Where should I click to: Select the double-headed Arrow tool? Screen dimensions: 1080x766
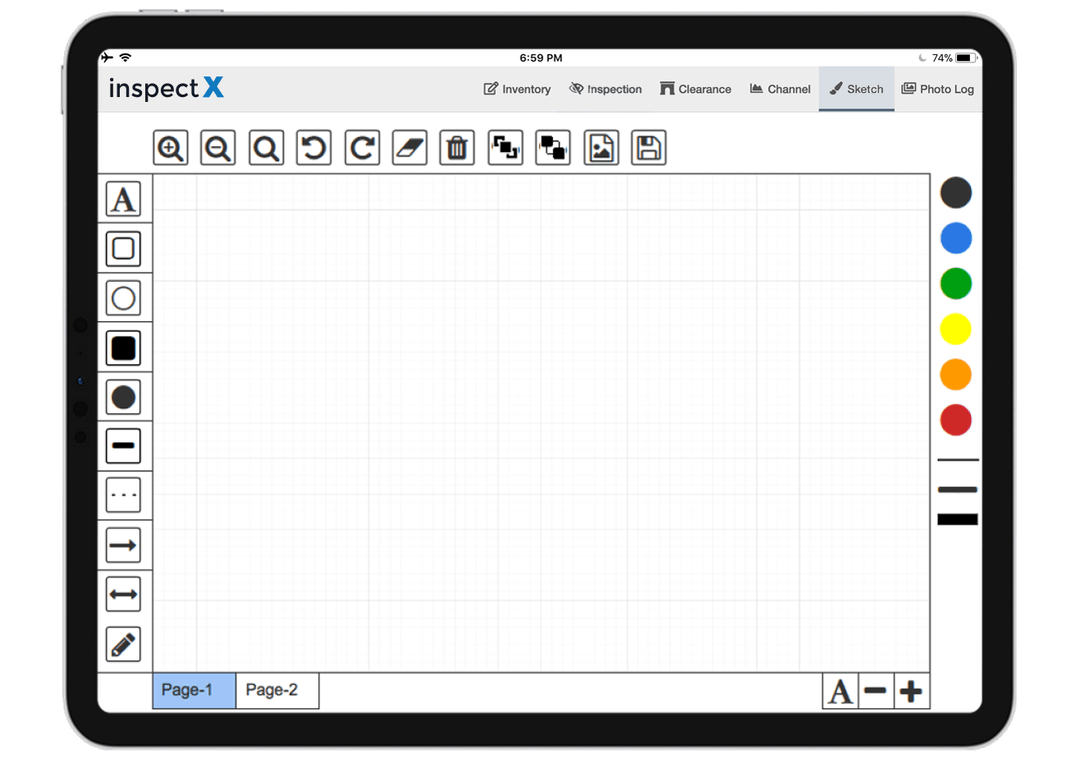point(124,593)
